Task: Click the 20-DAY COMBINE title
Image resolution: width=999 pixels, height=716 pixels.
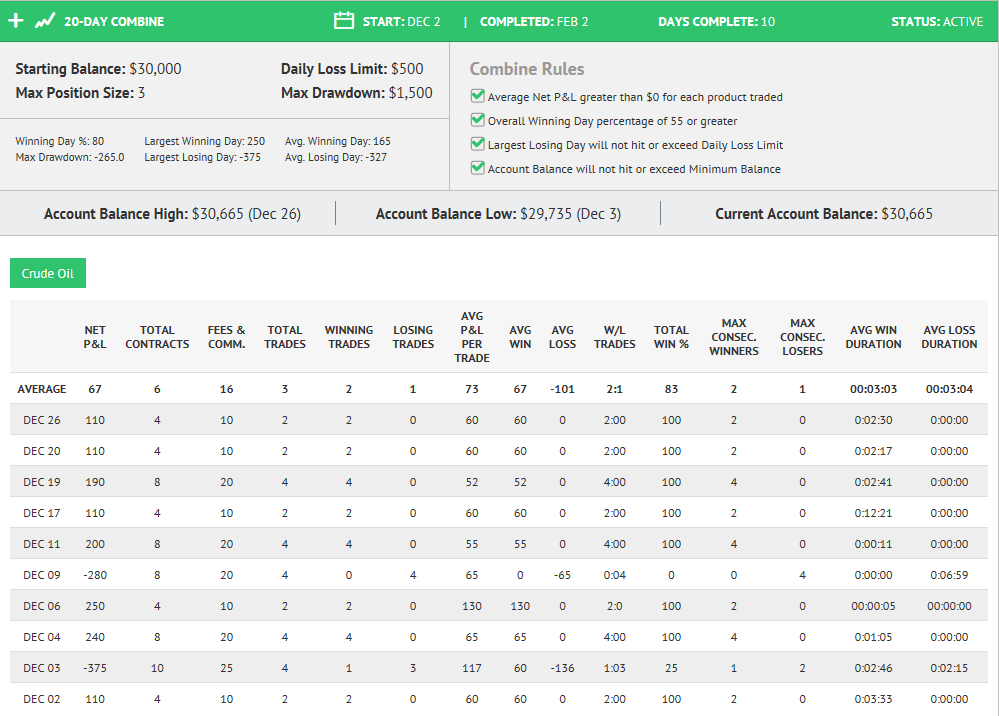Action: coord(114,22)
